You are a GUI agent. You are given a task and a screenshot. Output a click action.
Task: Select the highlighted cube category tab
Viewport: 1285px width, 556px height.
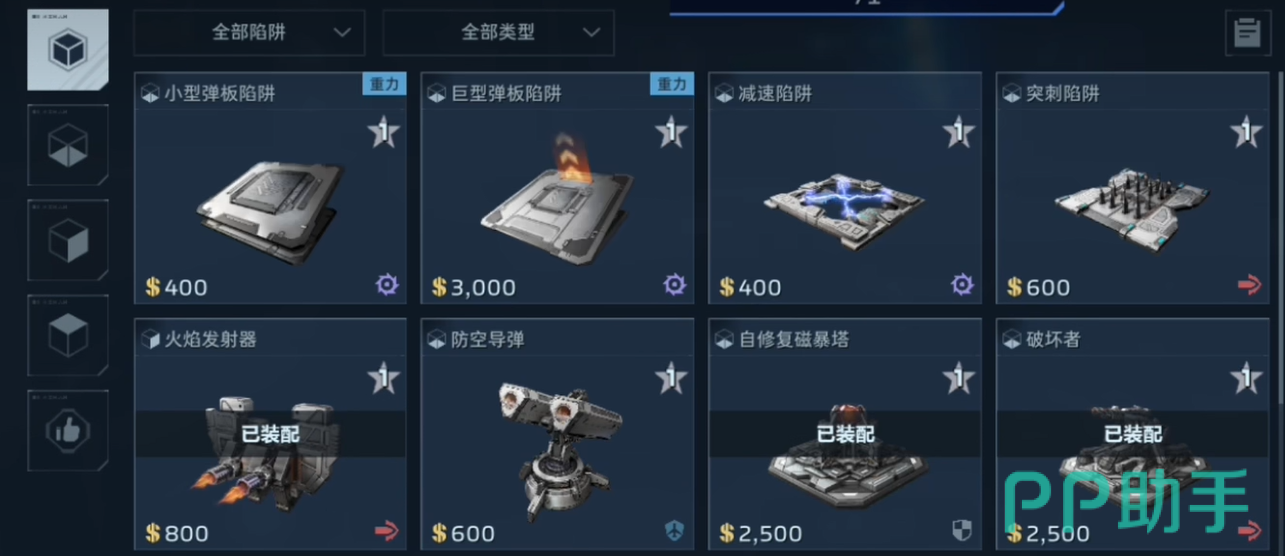[x=68, y=48]
